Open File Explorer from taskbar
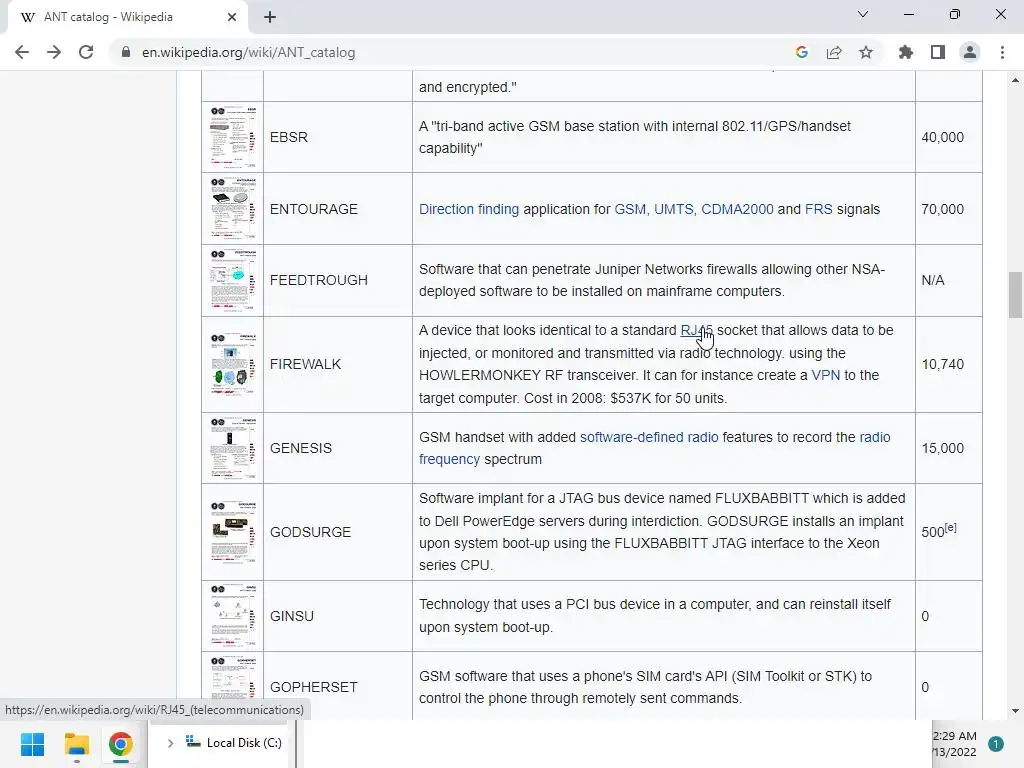Viewport: 1024px width, 768px height. (76, 744)
